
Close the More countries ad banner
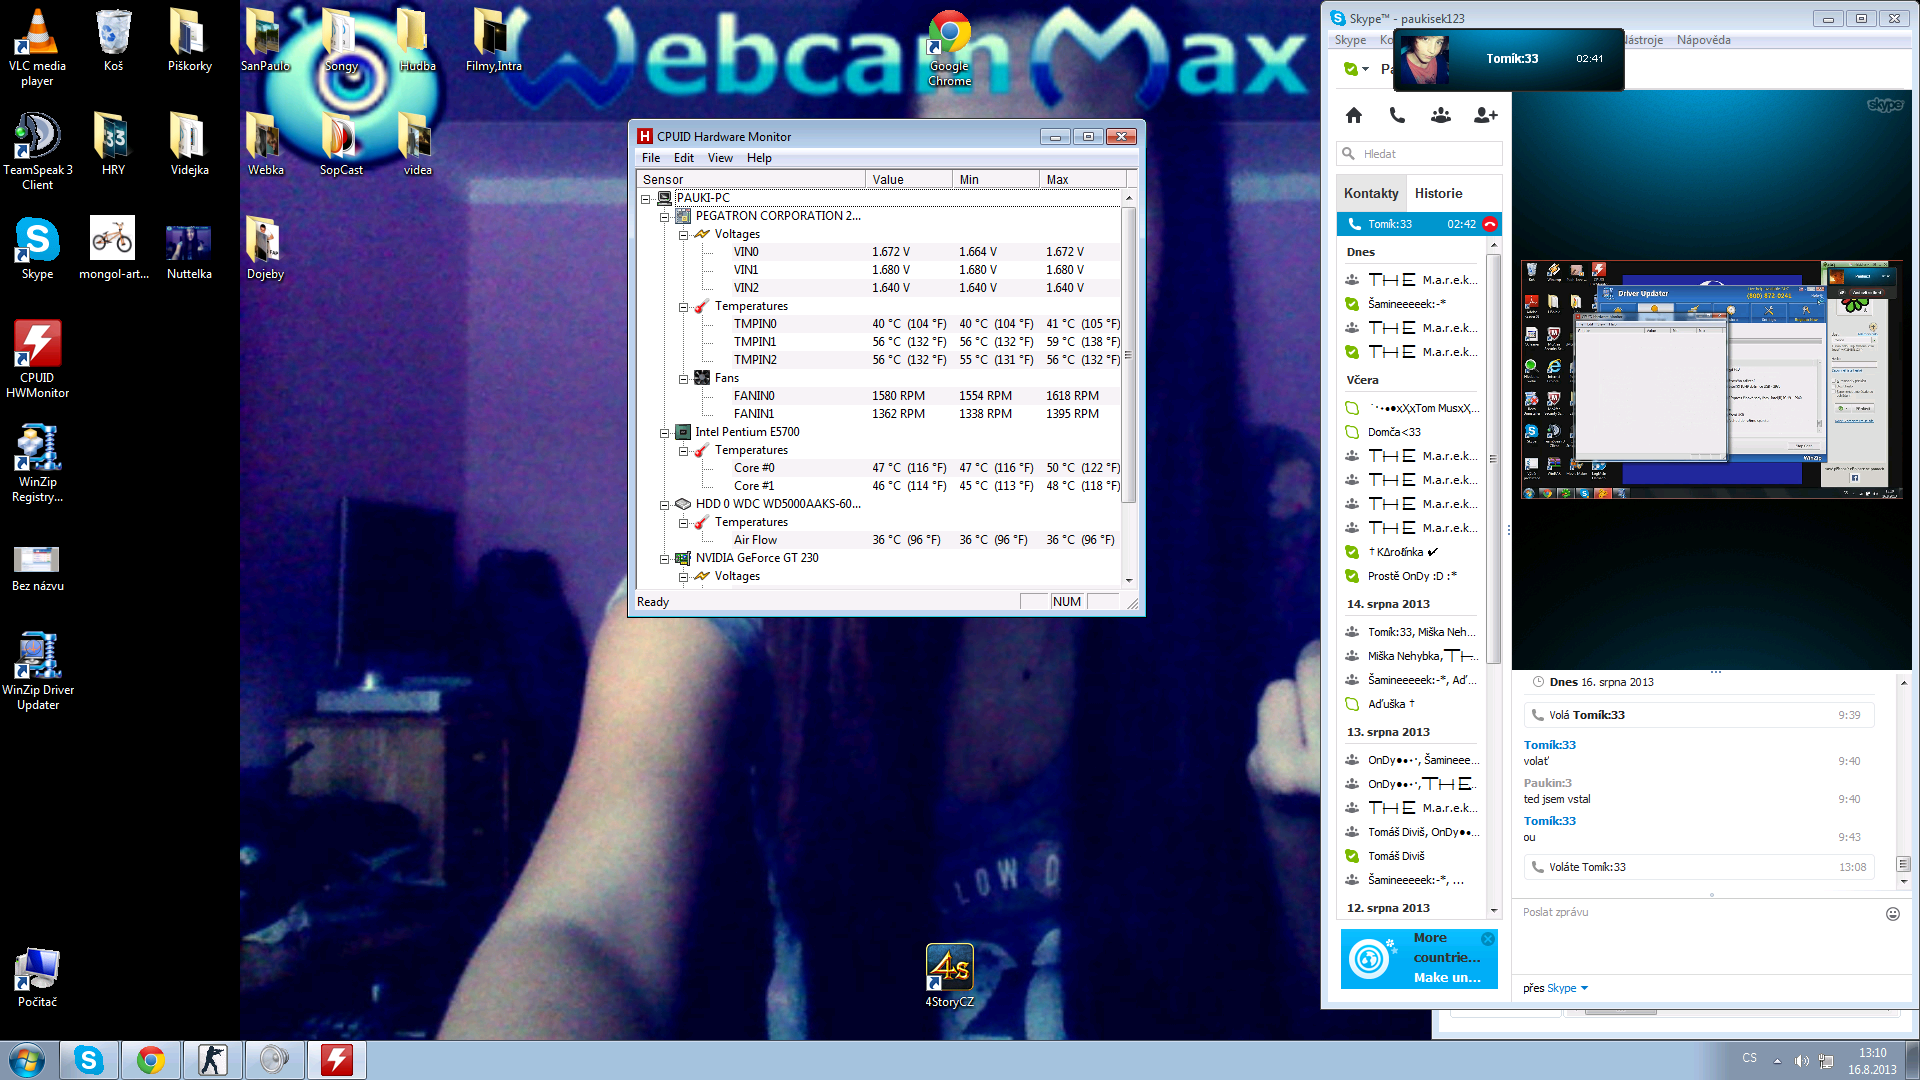pos(1488,939)
